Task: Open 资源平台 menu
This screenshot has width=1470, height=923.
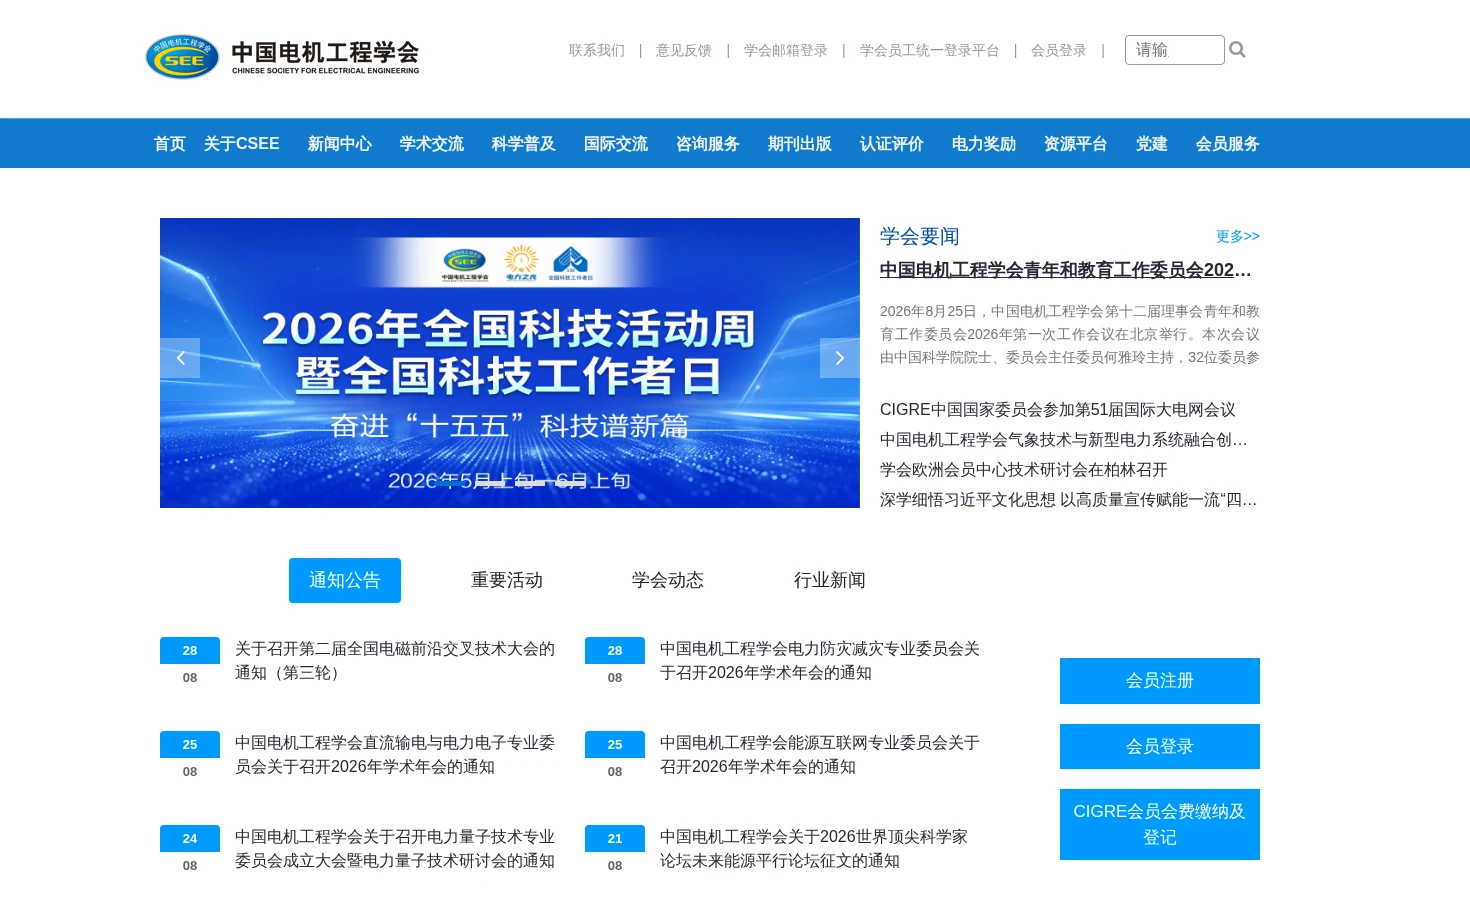Action: 1076,144
